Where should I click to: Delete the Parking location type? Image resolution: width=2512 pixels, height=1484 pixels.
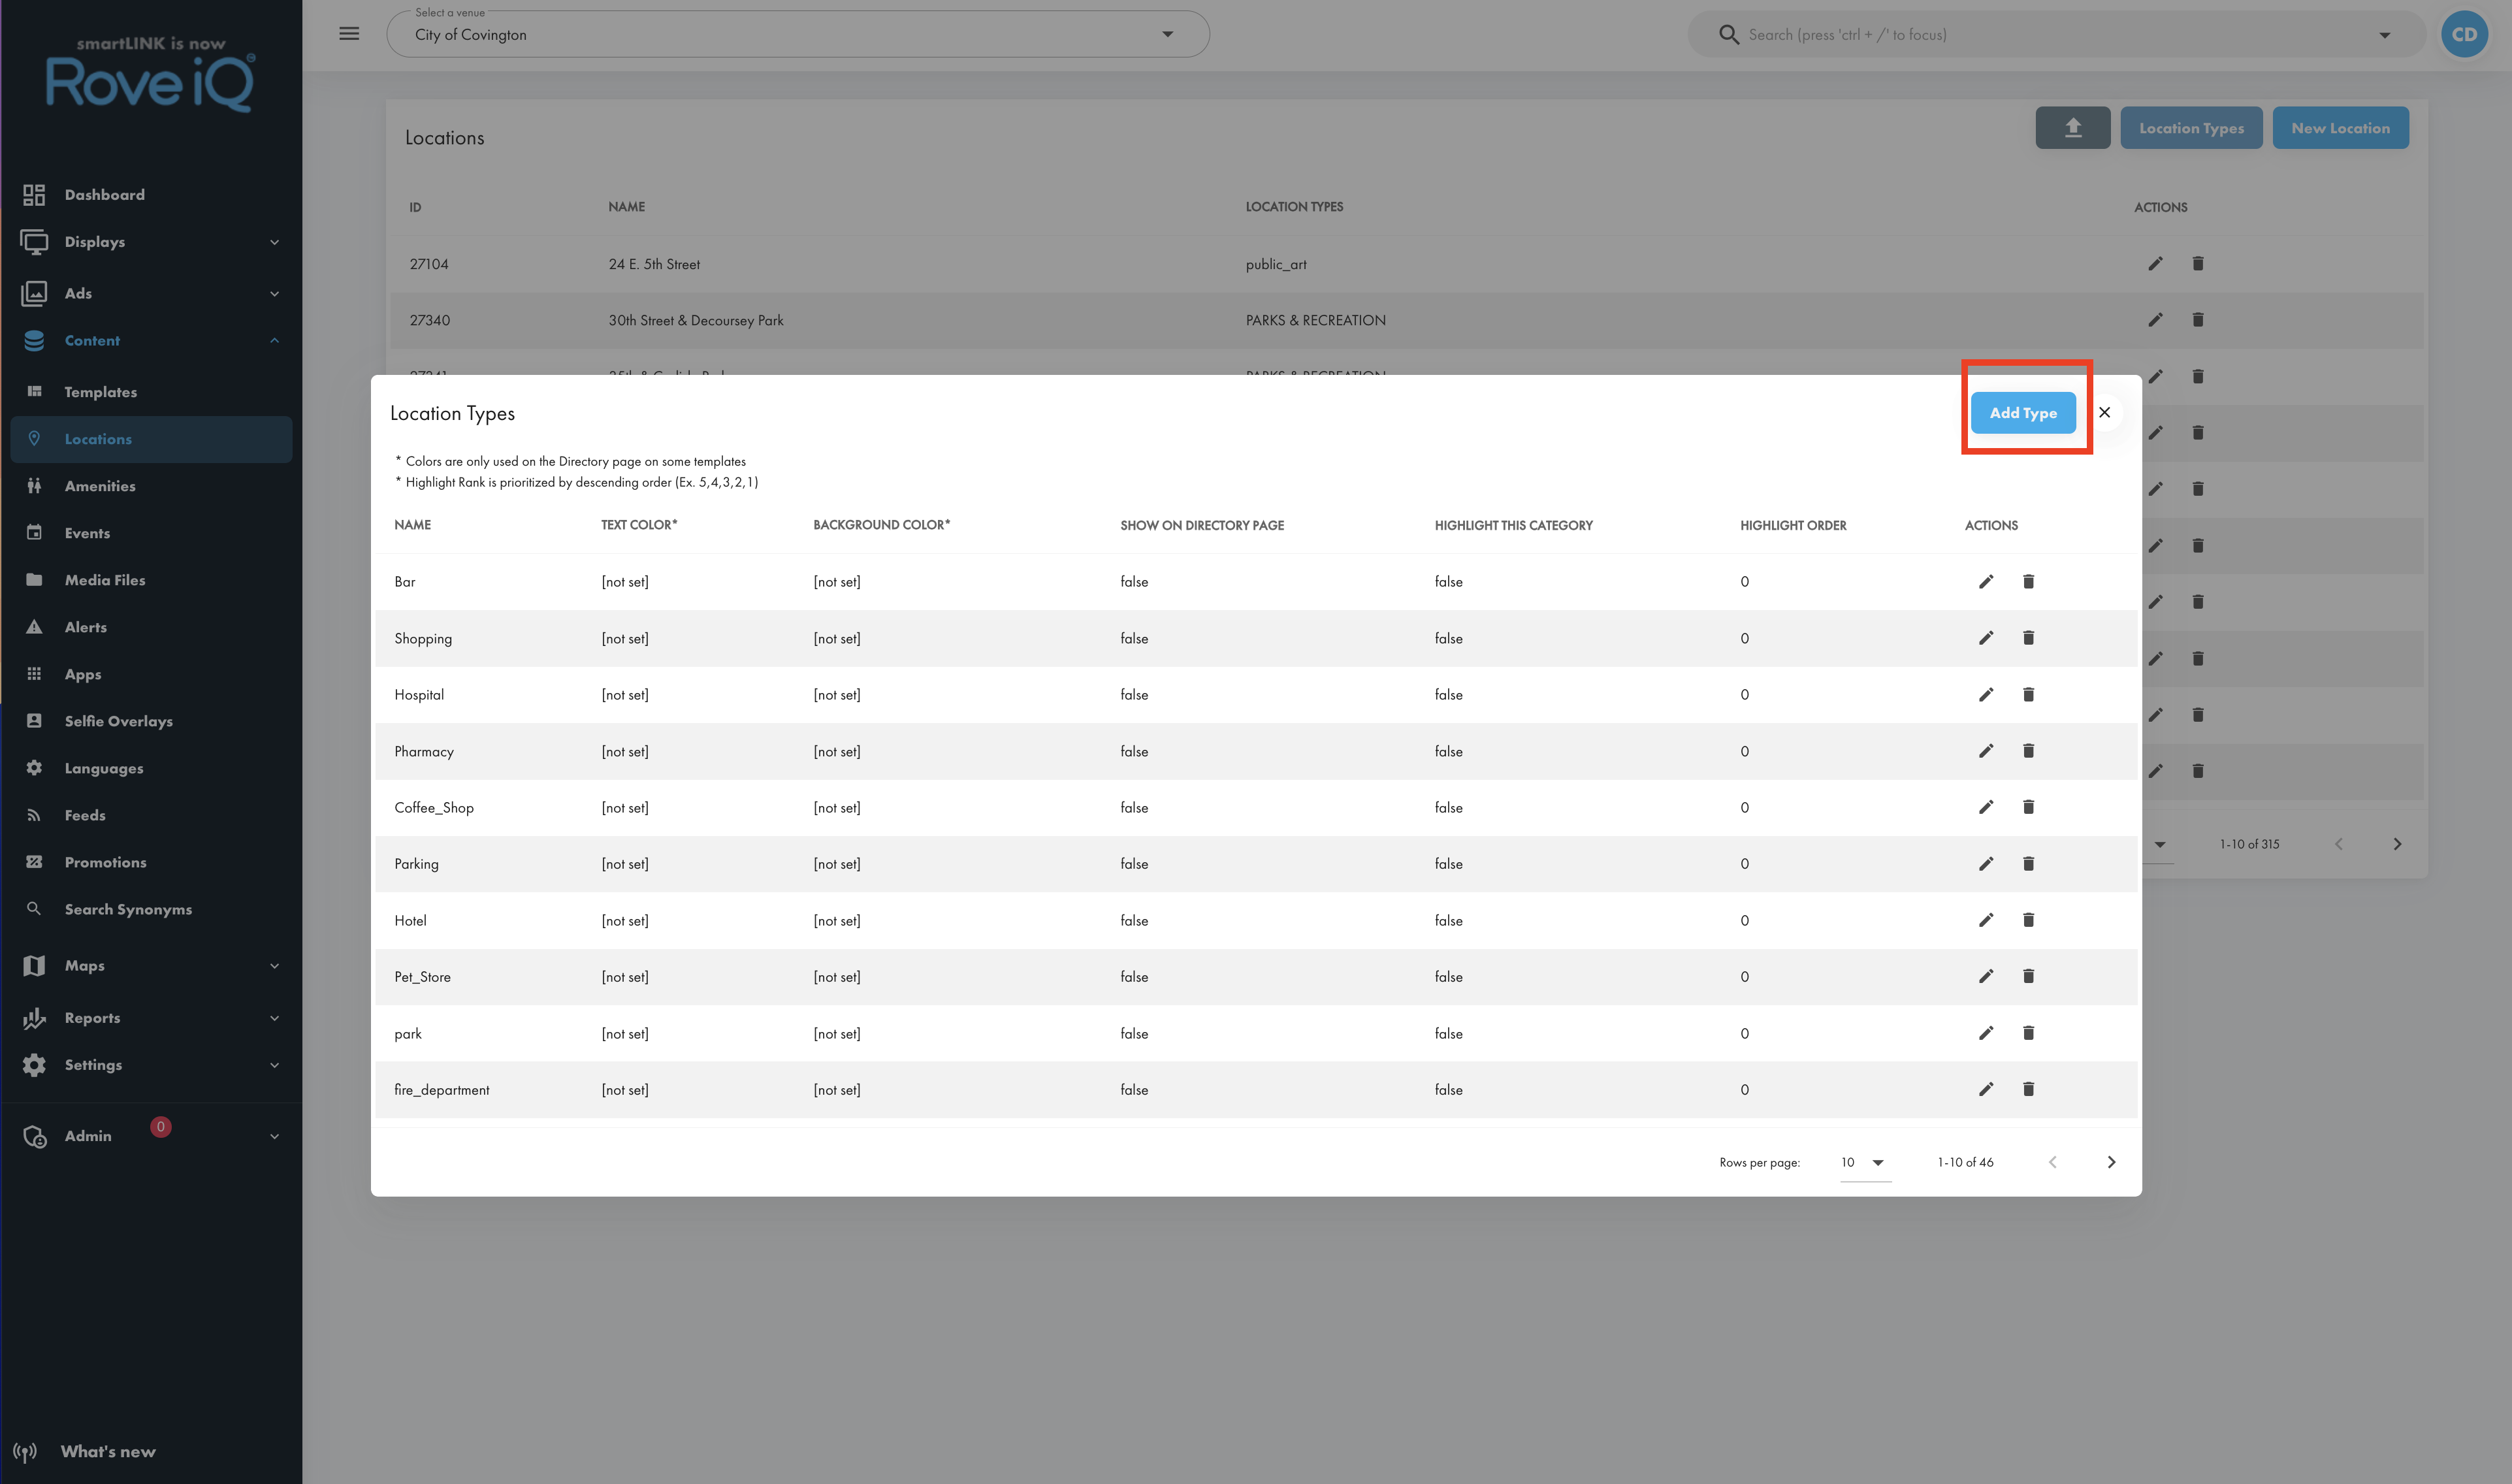click(2028, 864)
